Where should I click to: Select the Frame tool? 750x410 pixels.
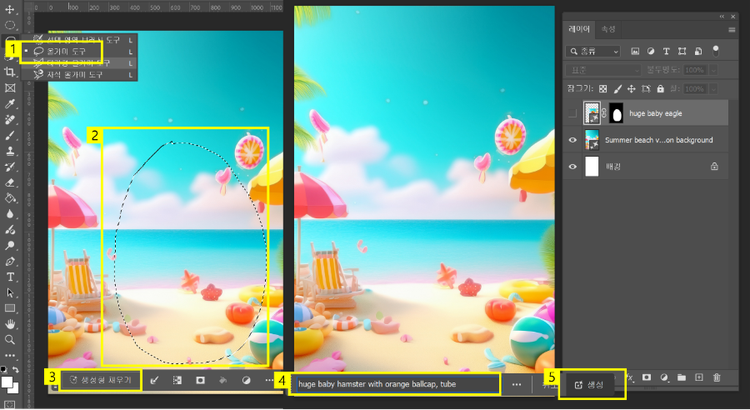[x=10, y=88]
